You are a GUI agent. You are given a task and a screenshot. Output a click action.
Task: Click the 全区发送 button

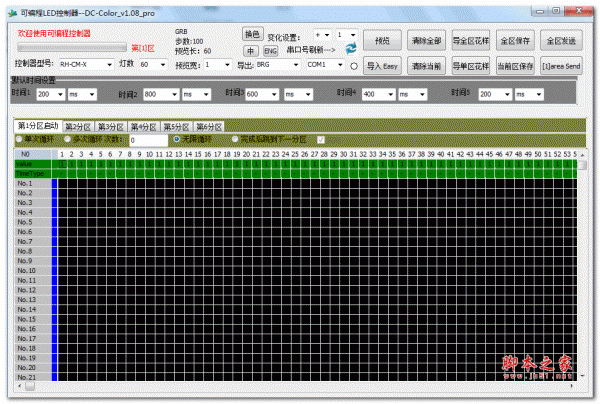coord(560,41)
